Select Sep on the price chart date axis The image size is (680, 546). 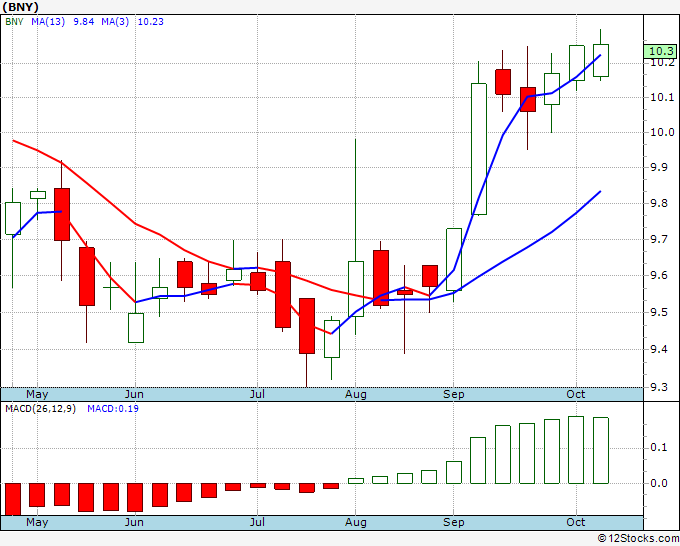pos(454,394)
